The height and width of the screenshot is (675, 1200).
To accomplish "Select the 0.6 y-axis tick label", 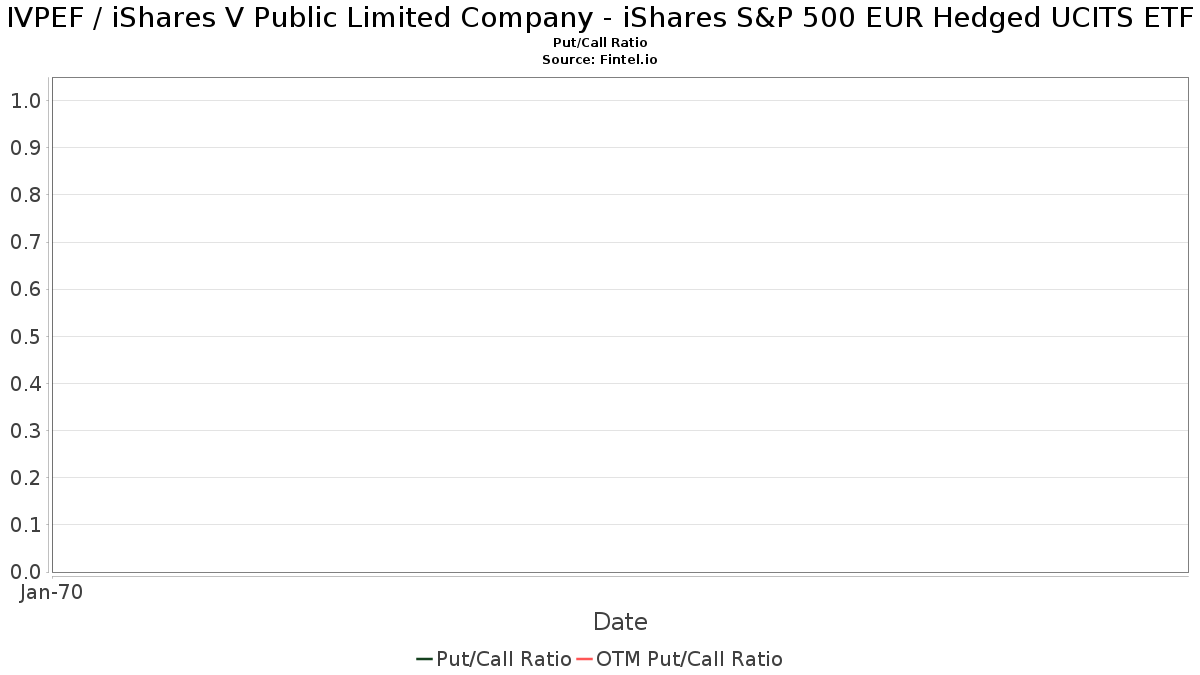I will coord(25,289).
